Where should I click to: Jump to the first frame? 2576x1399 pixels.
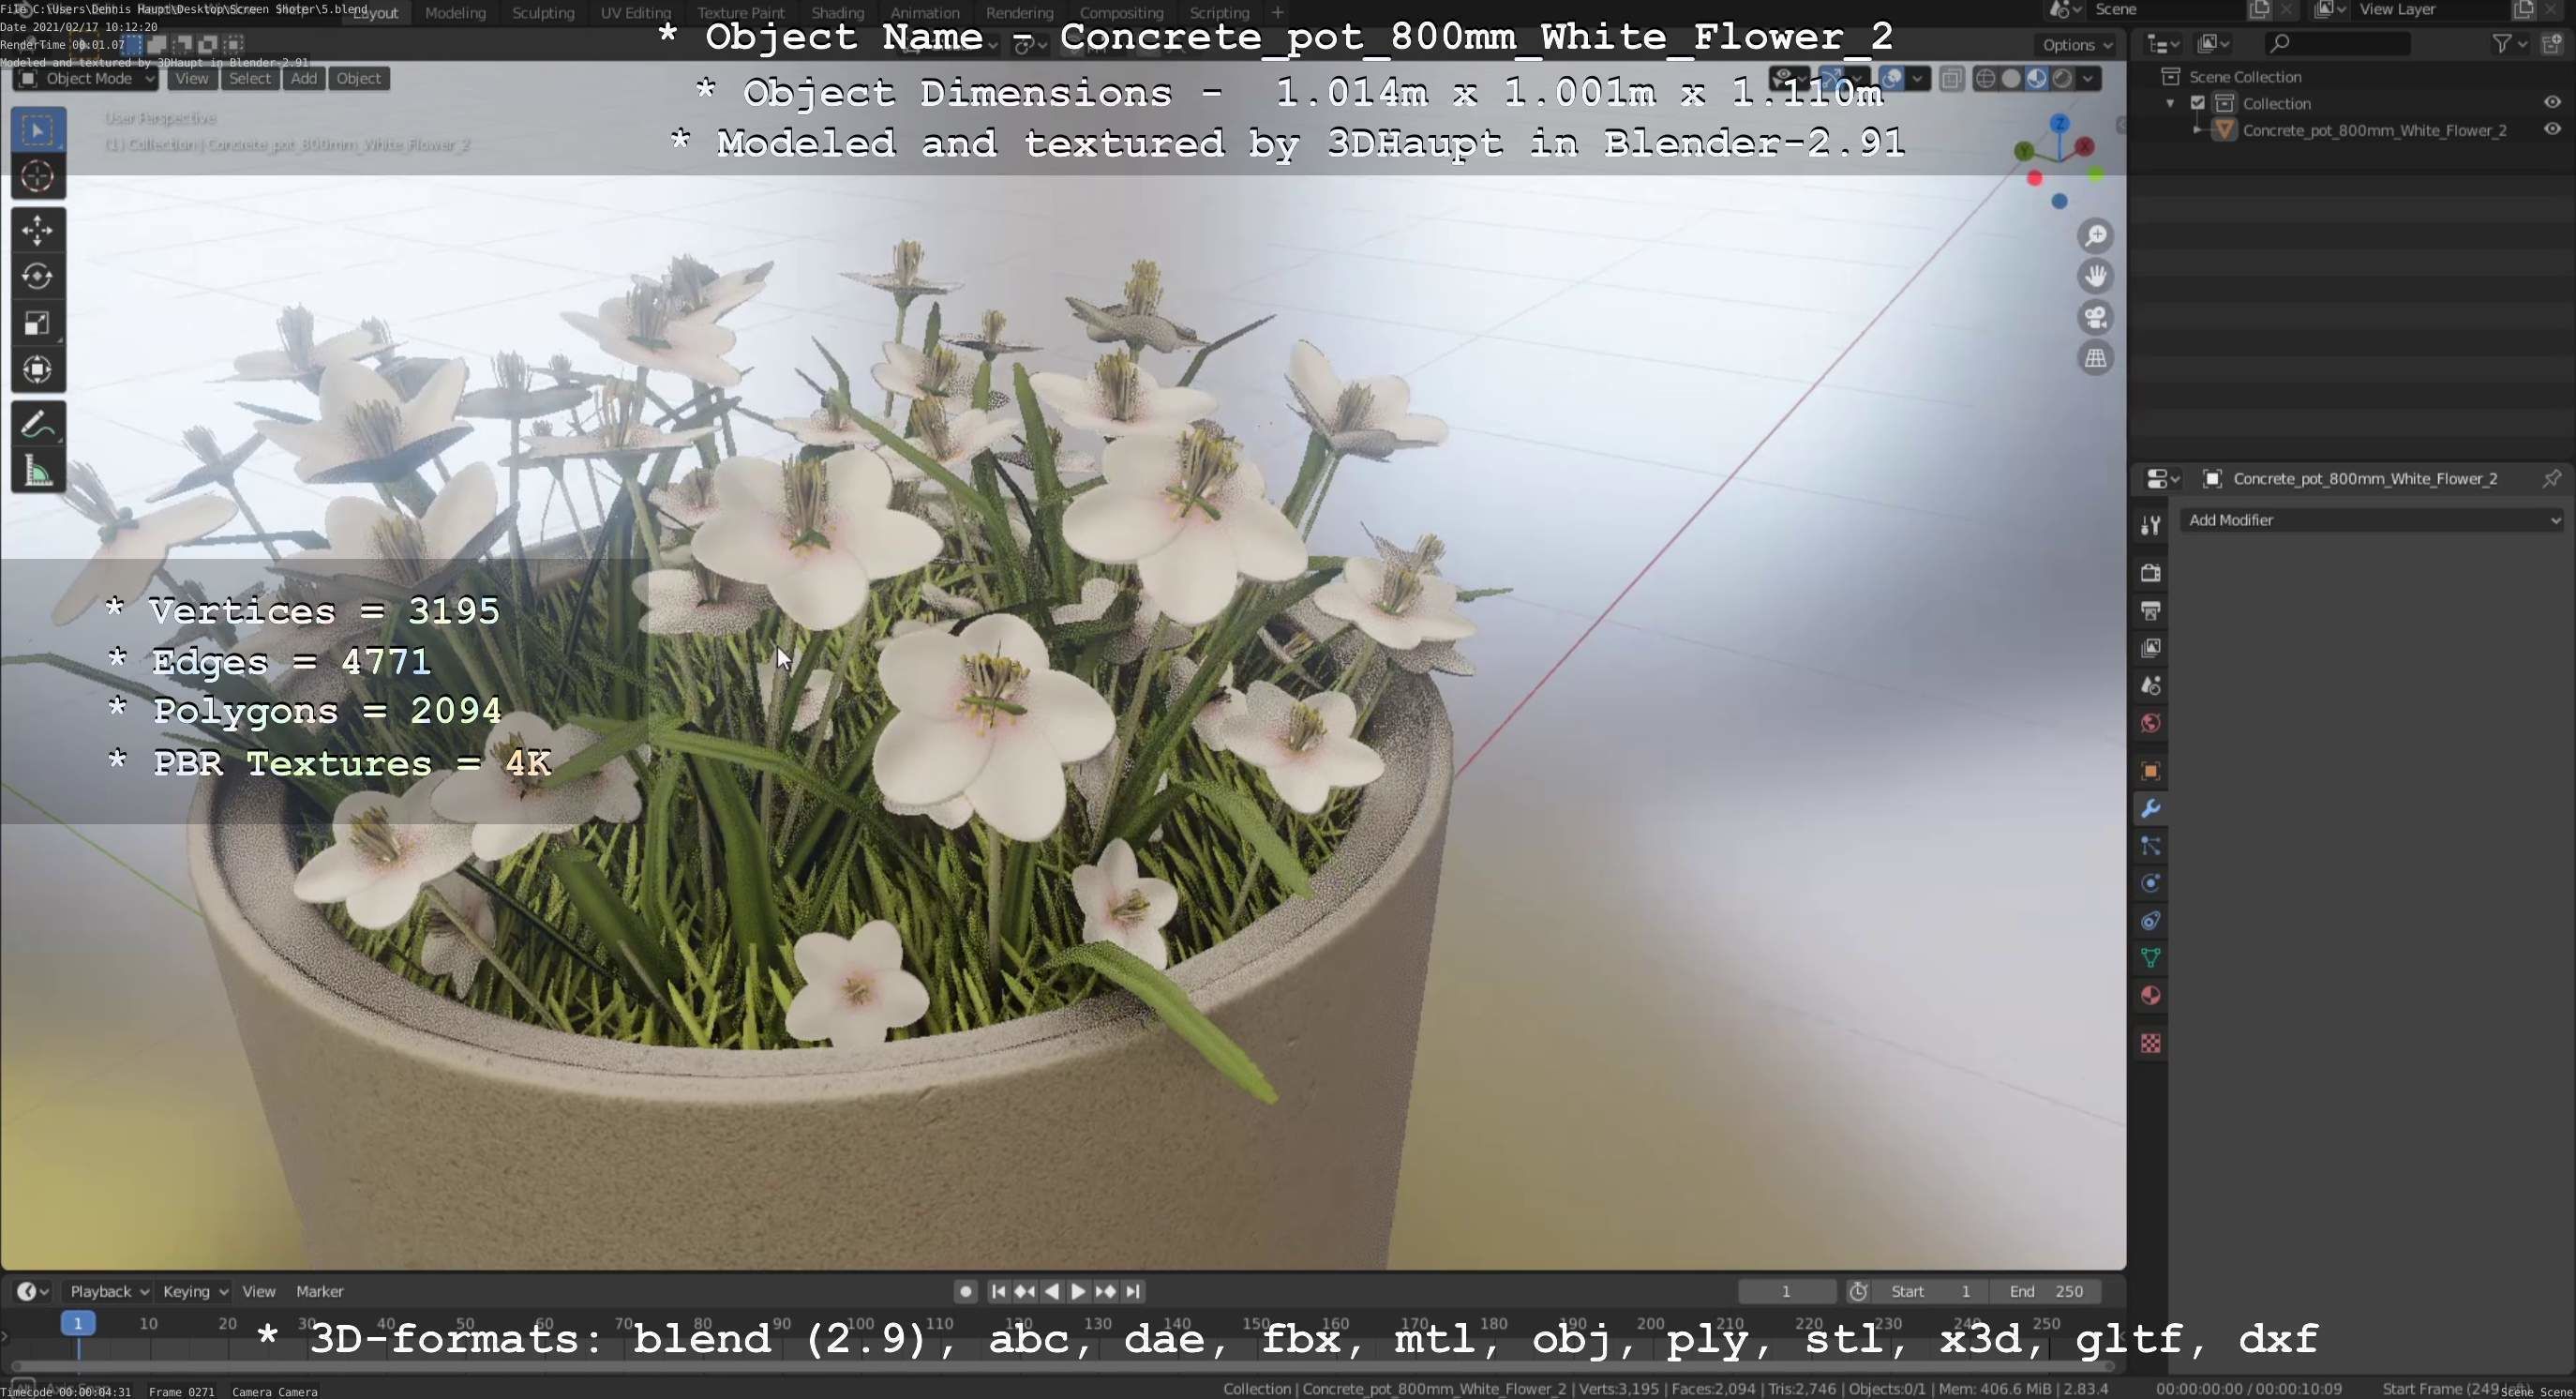[998, 1292]
